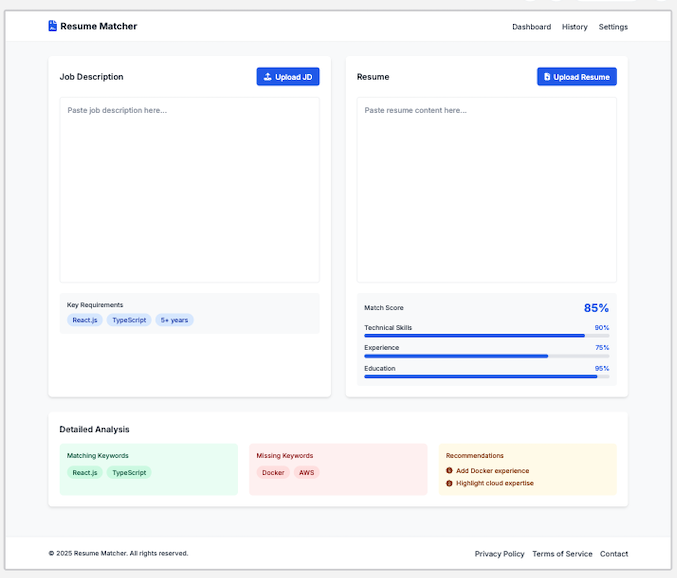677x578 pixels.
Task: Focus the resume content text area
Action: pos(487,190)
